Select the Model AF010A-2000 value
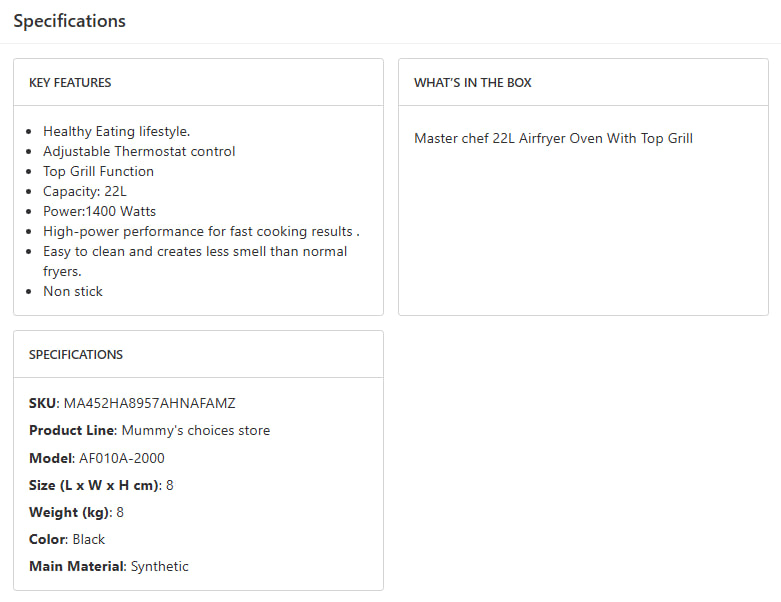Screen dimensions: 781x602 [x=122, y=458]
